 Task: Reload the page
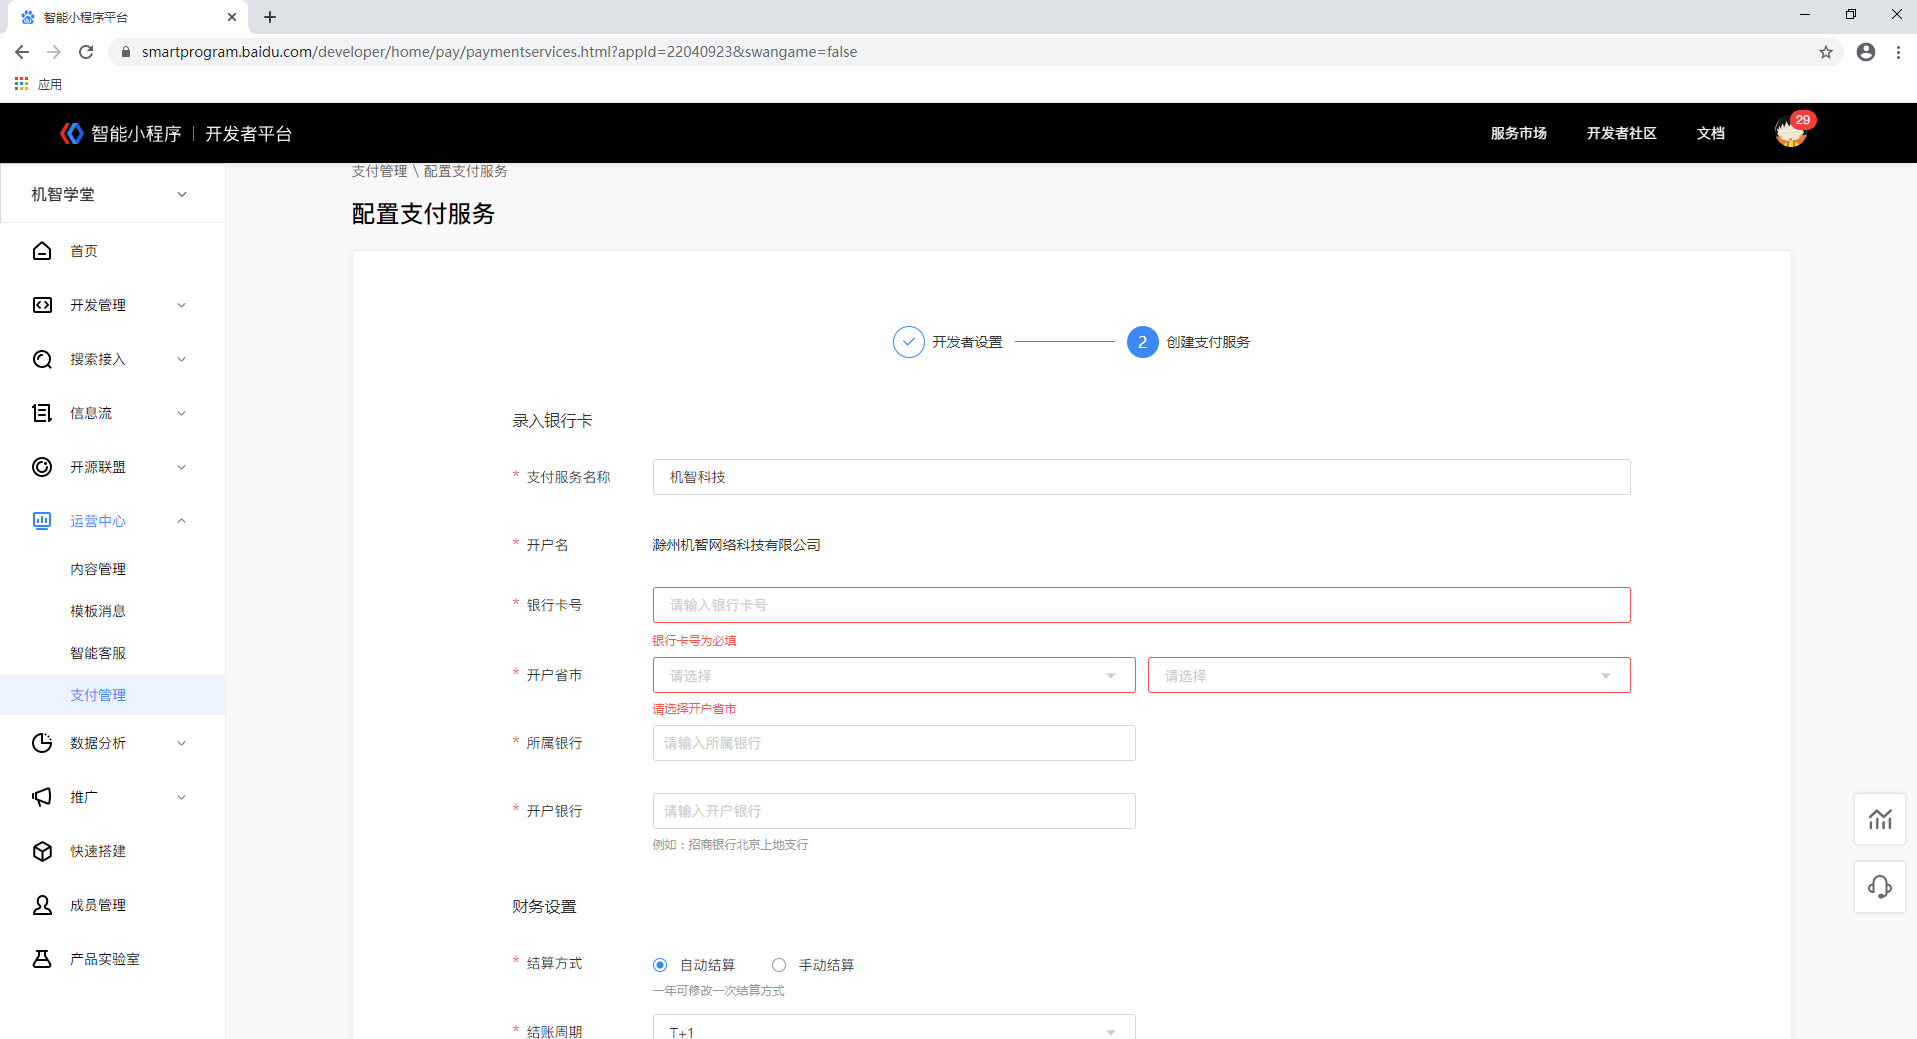click(86, 52)
